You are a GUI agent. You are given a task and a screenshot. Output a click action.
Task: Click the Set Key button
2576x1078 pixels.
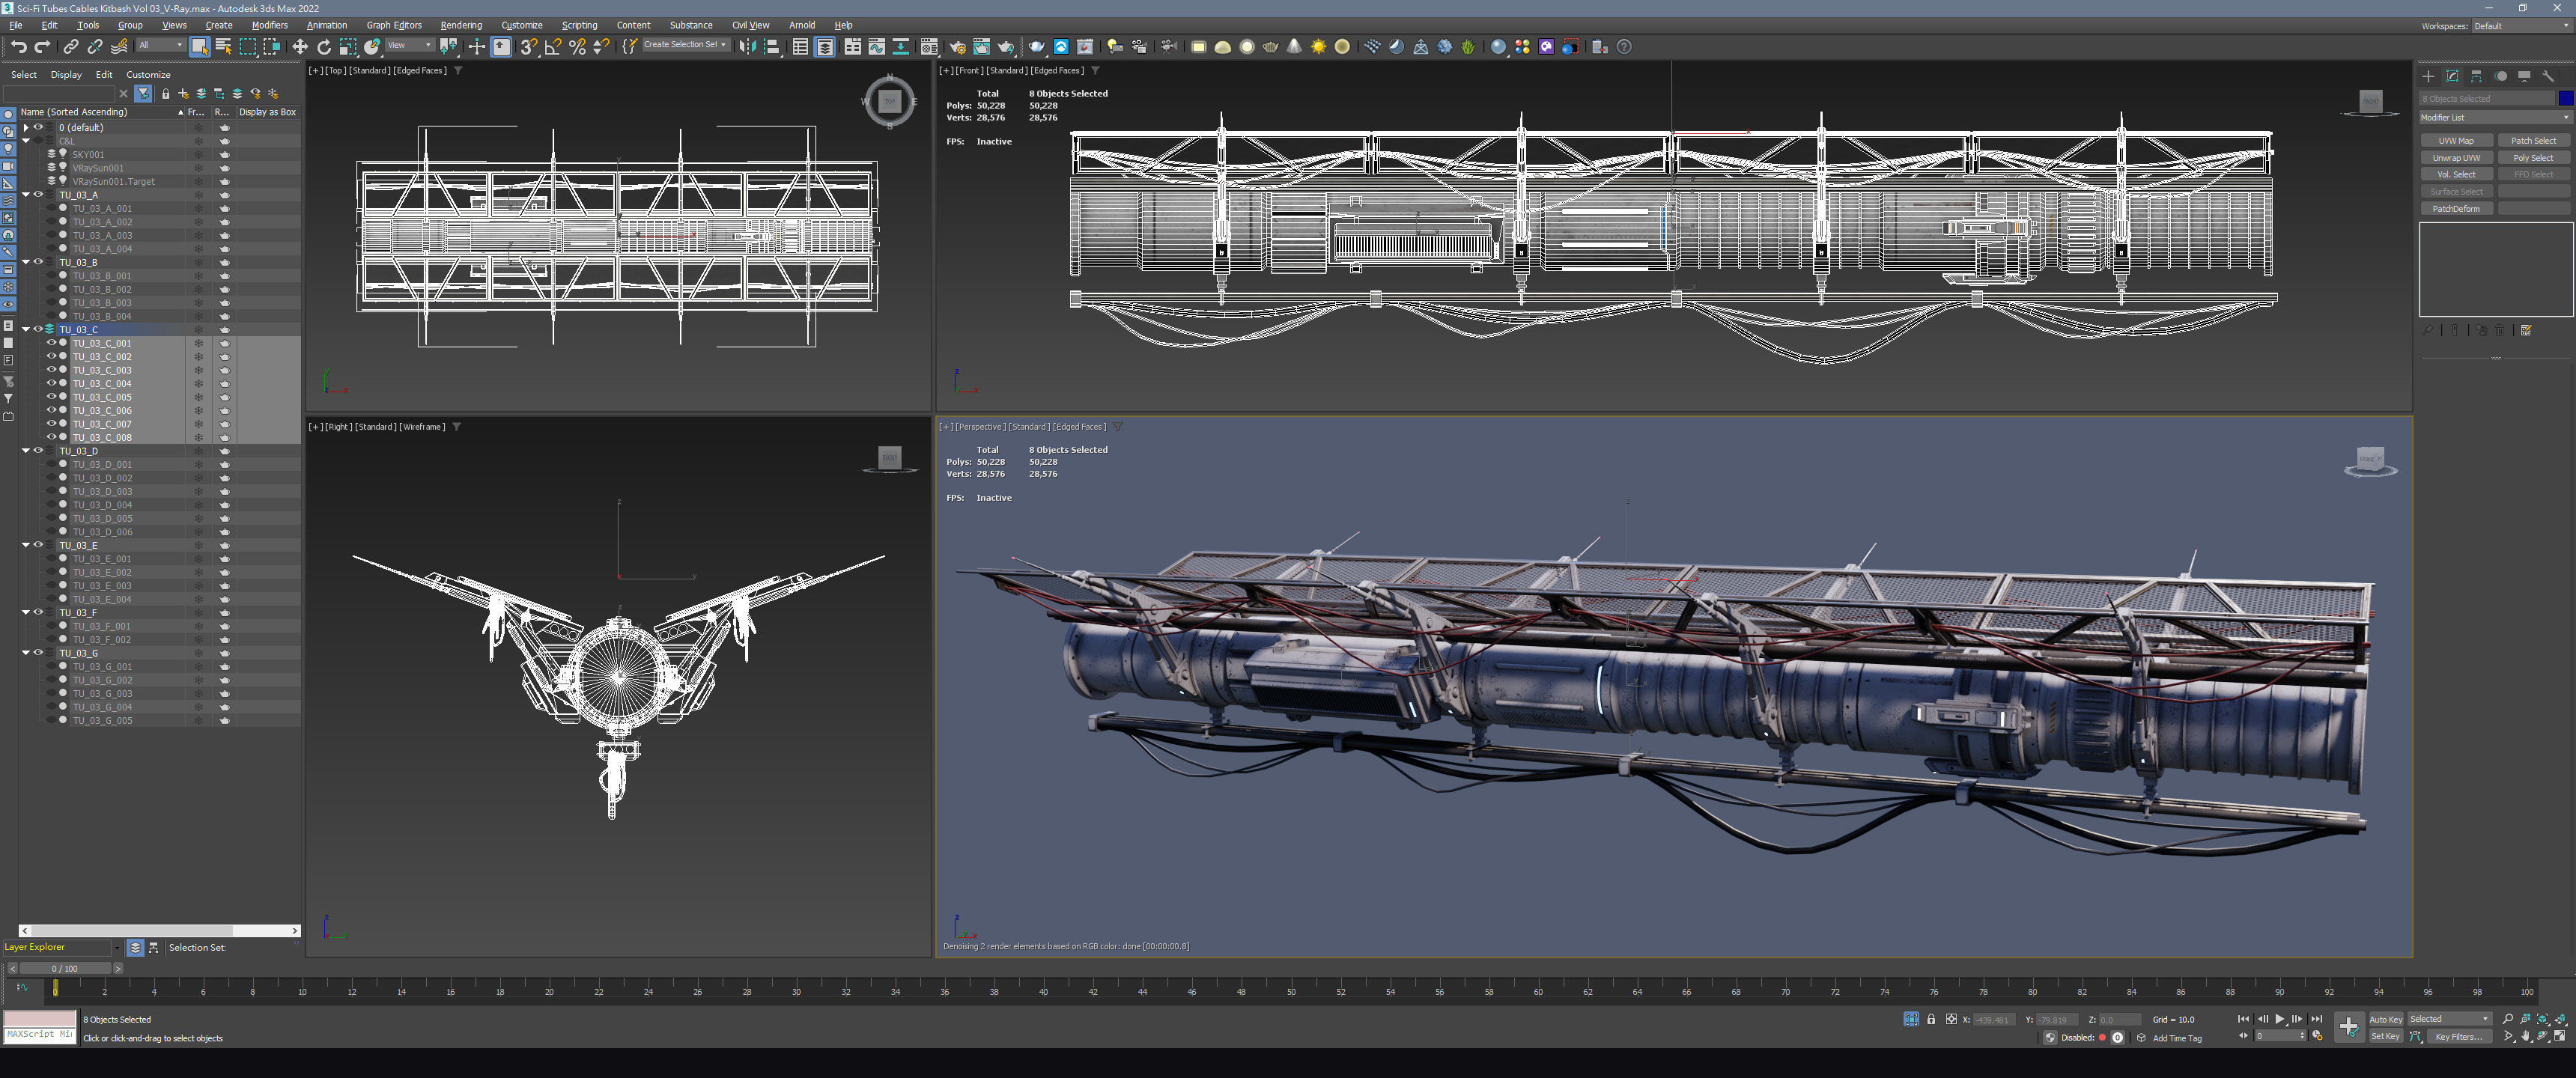click(x=2385, y=1036)
